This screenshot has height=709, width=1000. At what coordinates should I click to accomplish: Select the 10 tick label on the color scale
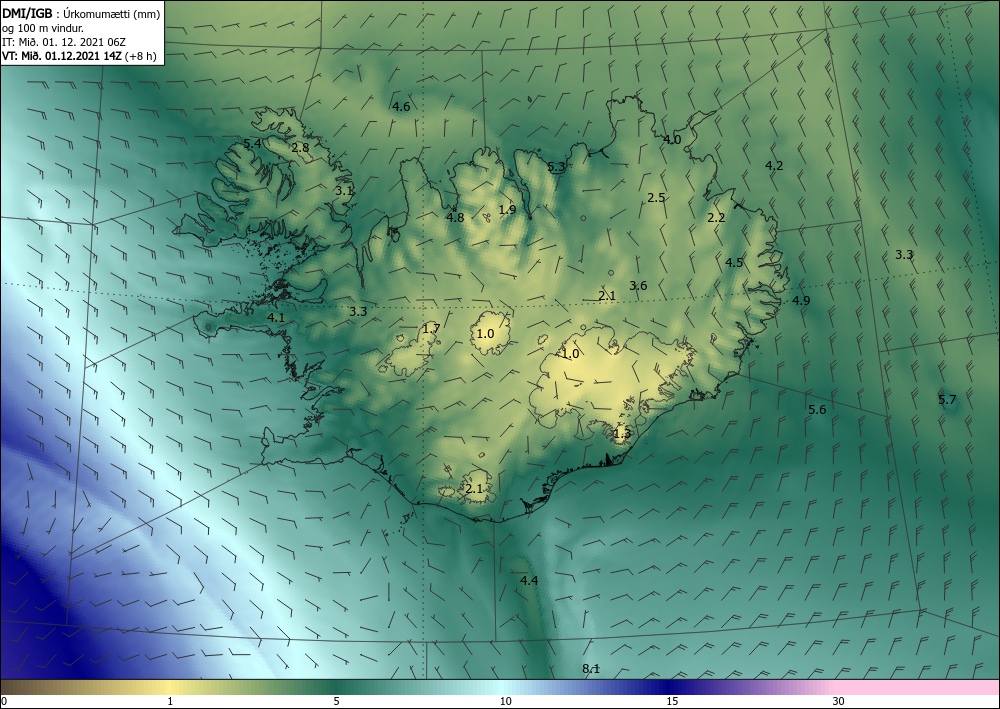tap(505, 701)
